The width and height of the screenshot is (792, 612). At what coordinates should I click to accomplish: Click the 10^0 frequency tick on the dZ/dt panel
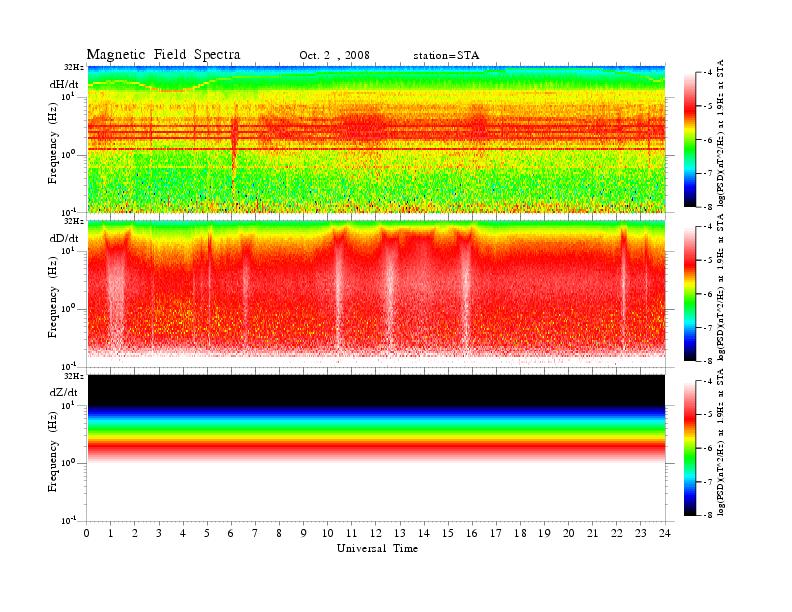(x=68, y=463)
